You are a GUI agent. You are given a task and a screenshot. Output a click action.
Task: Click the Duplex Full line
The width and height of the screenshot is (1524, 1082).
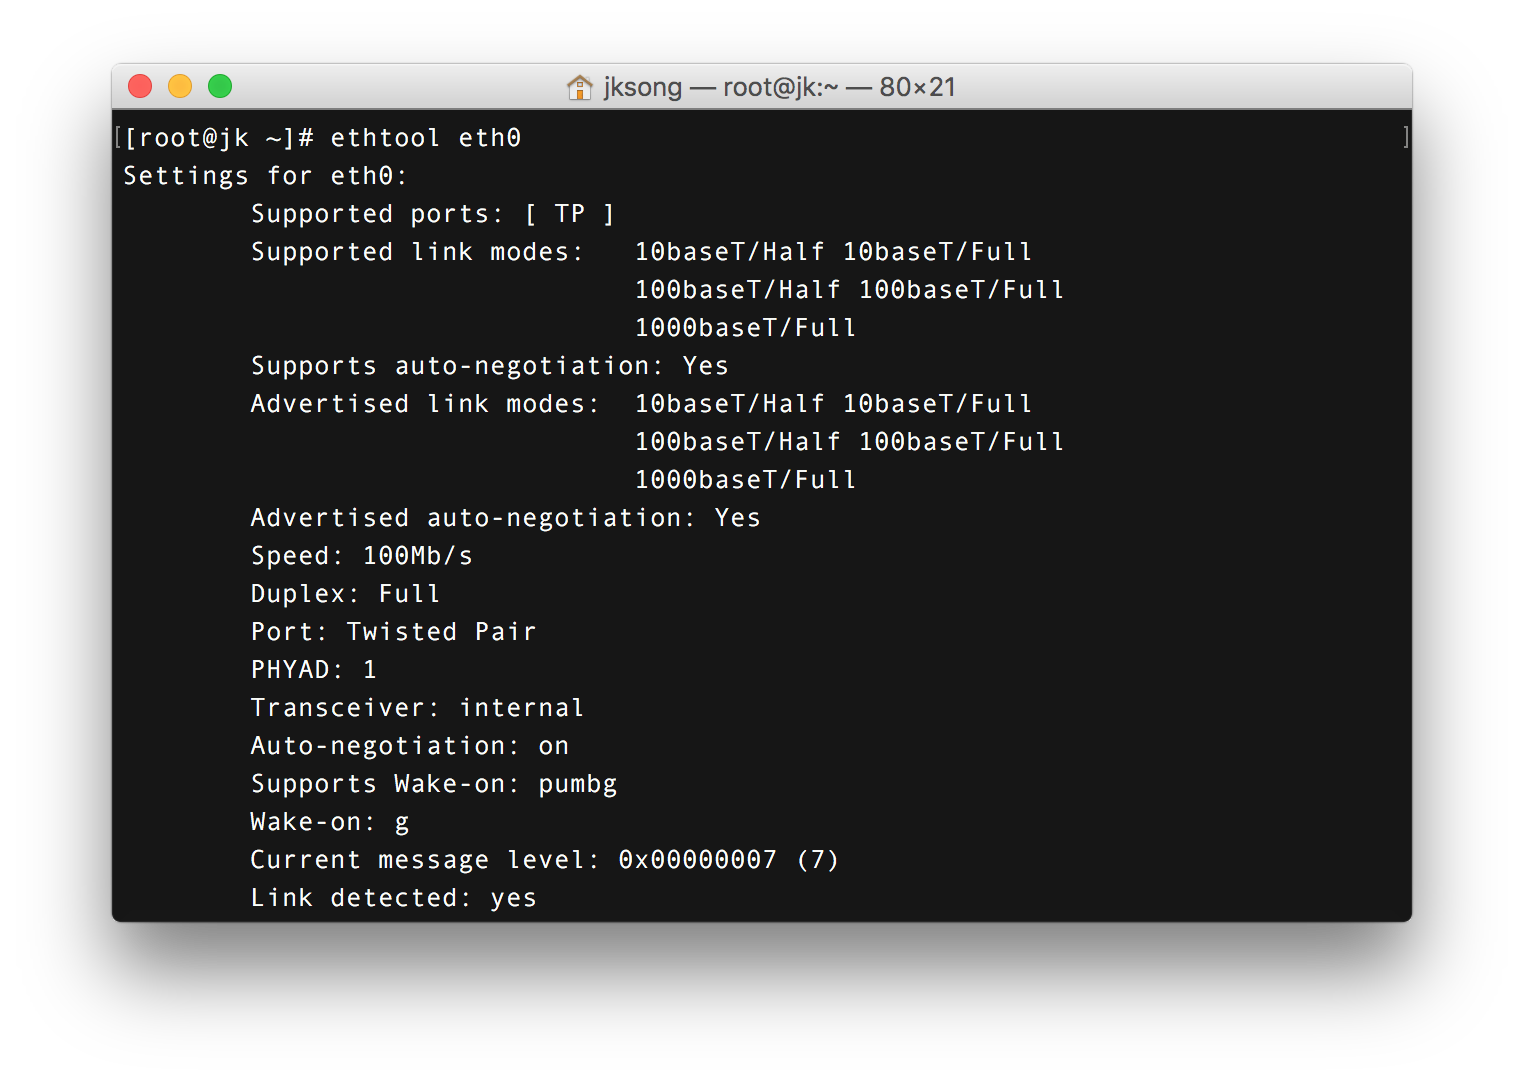[345, 594]
